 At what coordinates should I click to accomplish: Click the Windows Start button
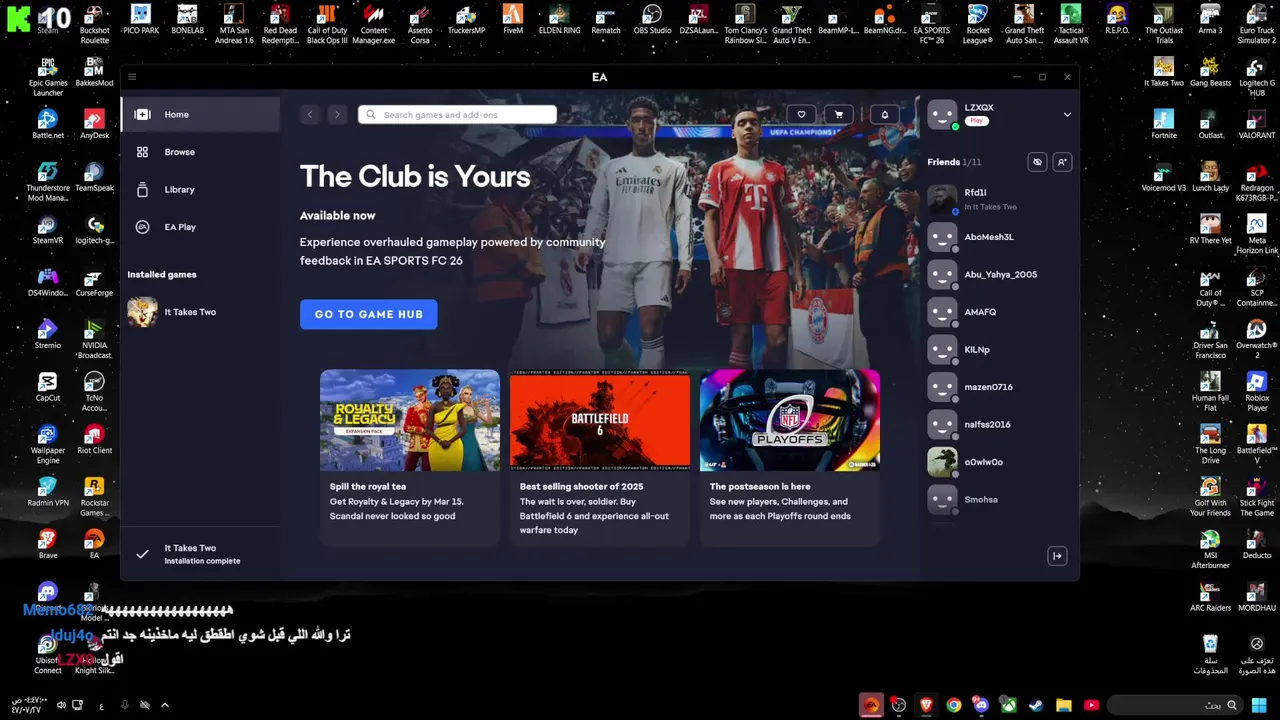1259,705
